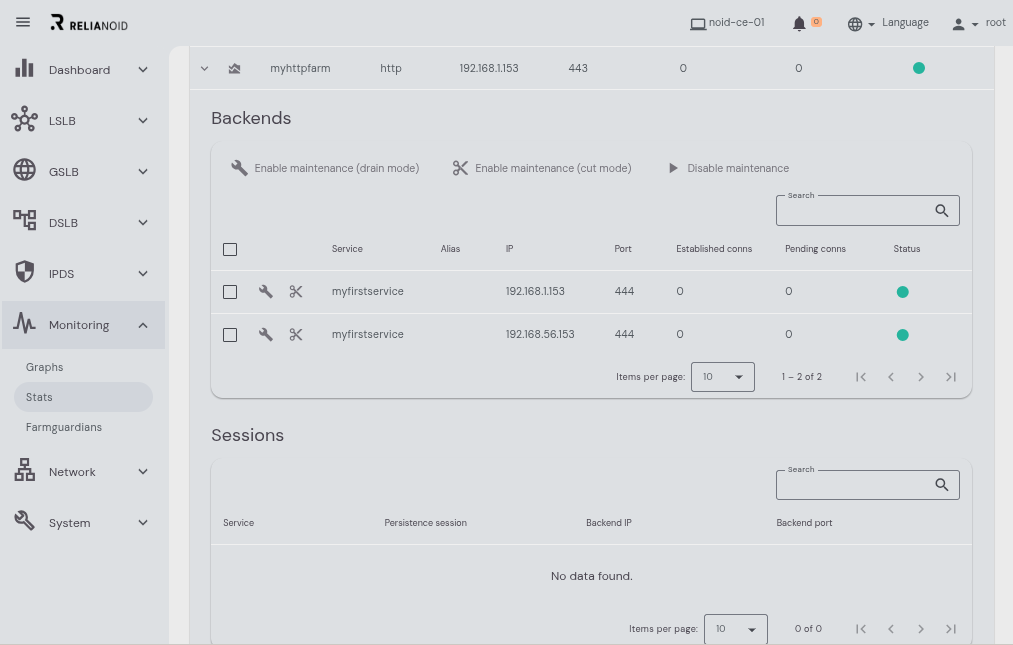Click the Backends search field
The width and height of the screenshot is (1013, 645).
tap(868, 211)
